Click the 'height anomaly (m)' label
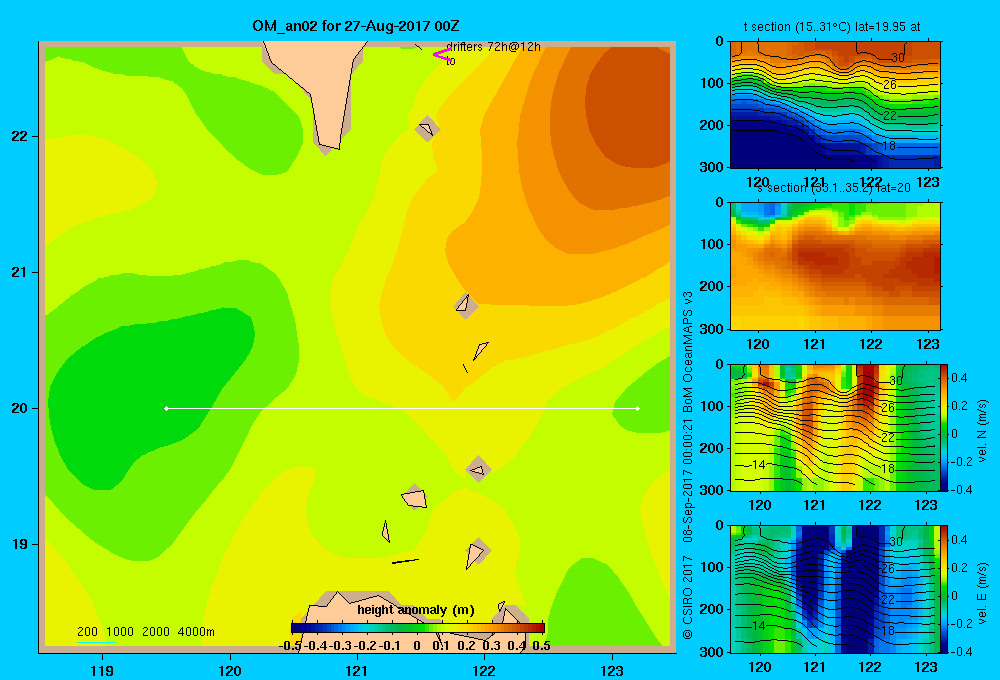Image resolution: width=1000 pixels, height=680 pixels. tap(416, 610)
